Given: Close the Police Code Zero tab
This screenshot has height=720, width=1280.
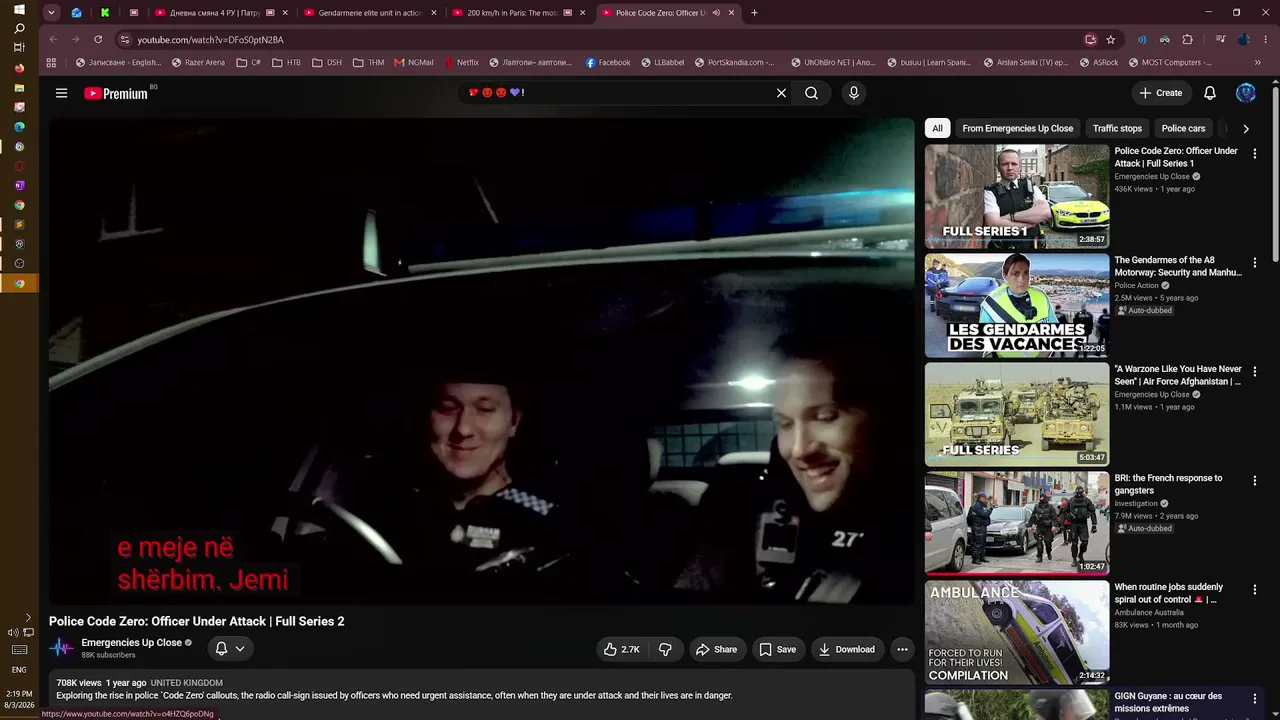Looking at the screenshot, I should click(x=731, y=13).
